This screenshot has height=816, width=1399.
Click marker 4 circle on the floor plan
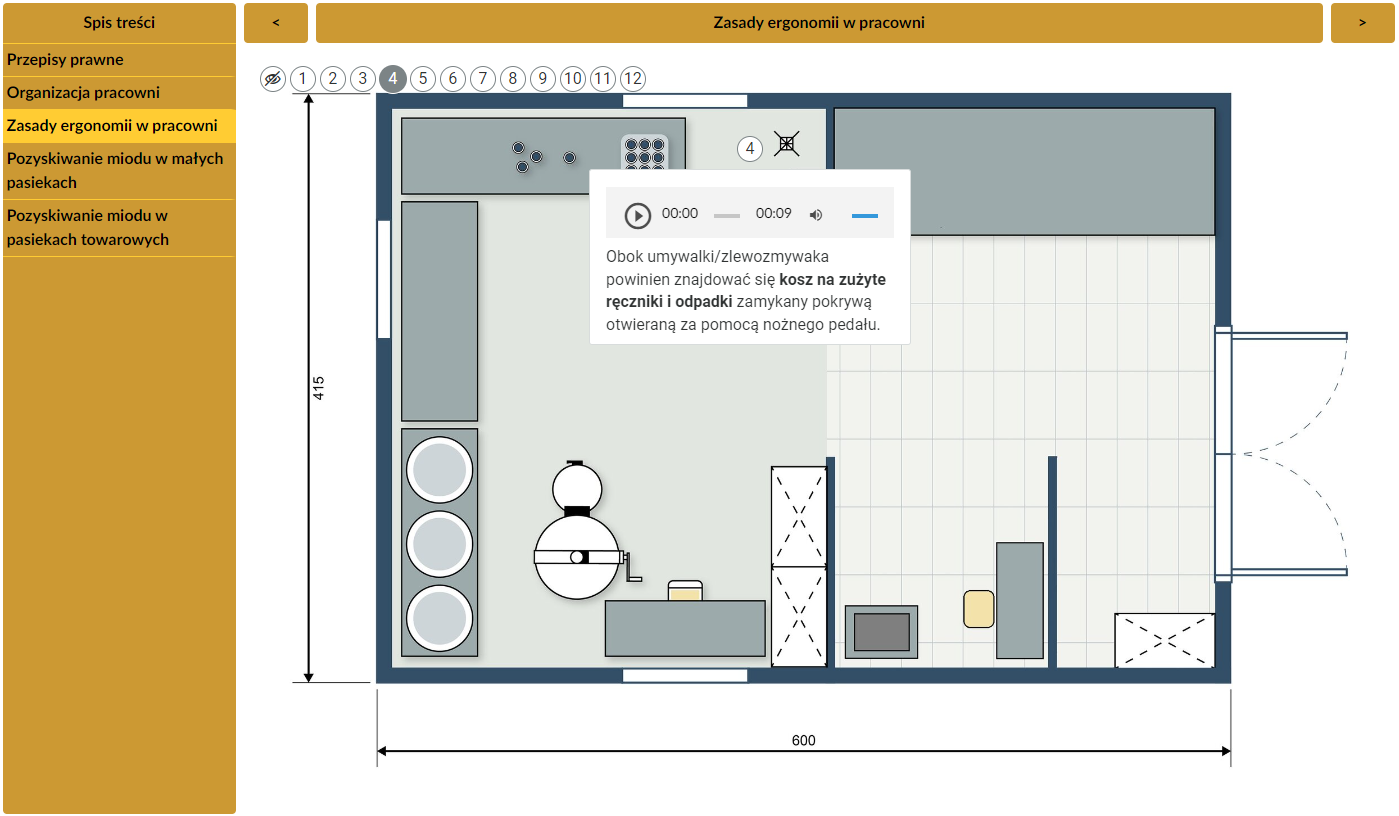click(750, 149)
